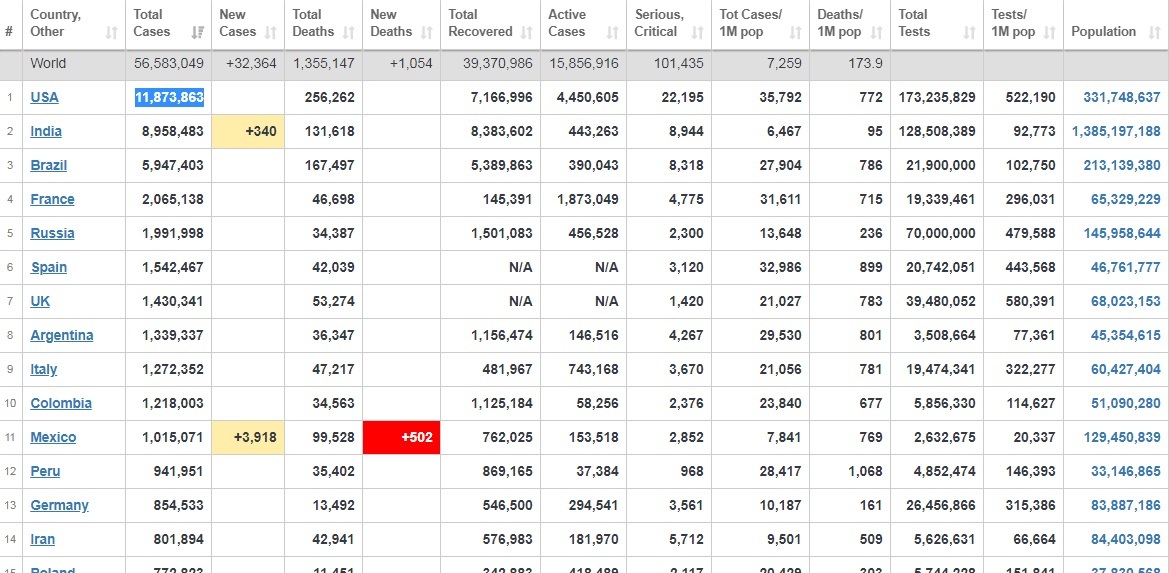
Task: Click France's active cases 1,873,049
Action: point(587,200)
